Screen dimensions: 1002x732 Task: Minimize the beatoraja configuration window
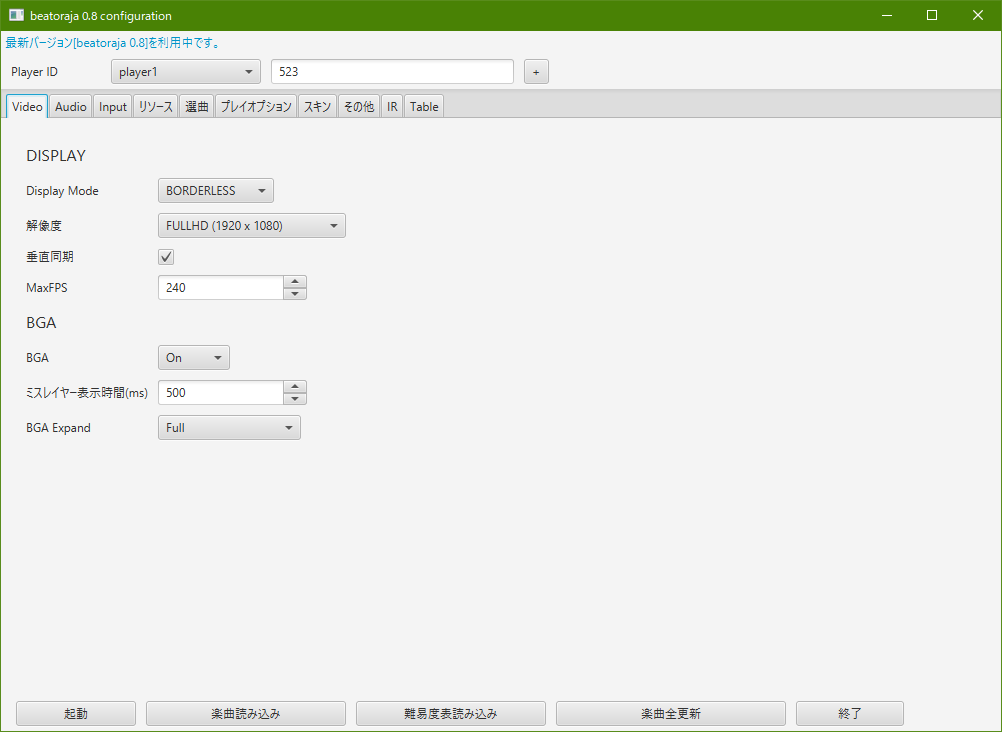coord(887,15)
